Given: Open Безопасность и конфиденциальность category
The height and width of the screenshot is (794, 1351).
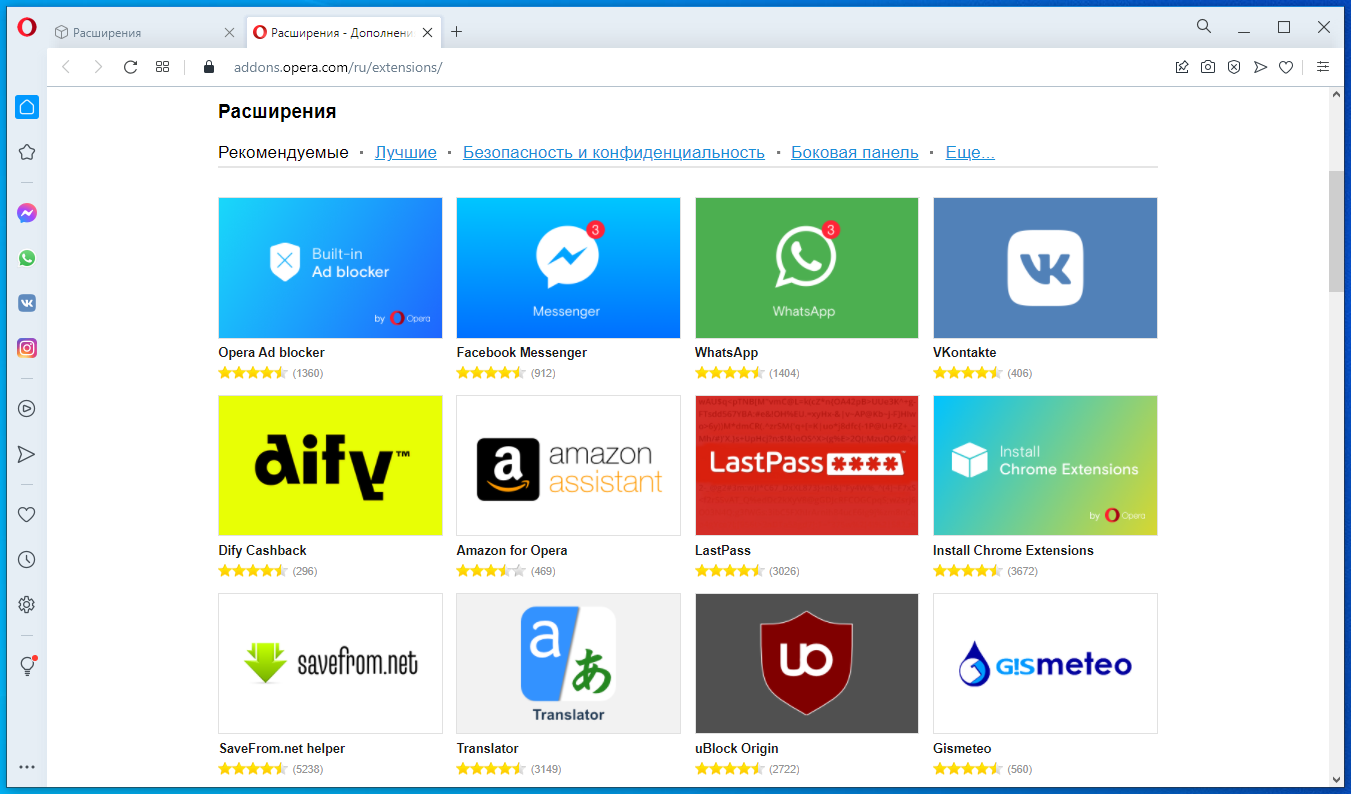Looking at the screenshot, I should [x=614, y=152].
